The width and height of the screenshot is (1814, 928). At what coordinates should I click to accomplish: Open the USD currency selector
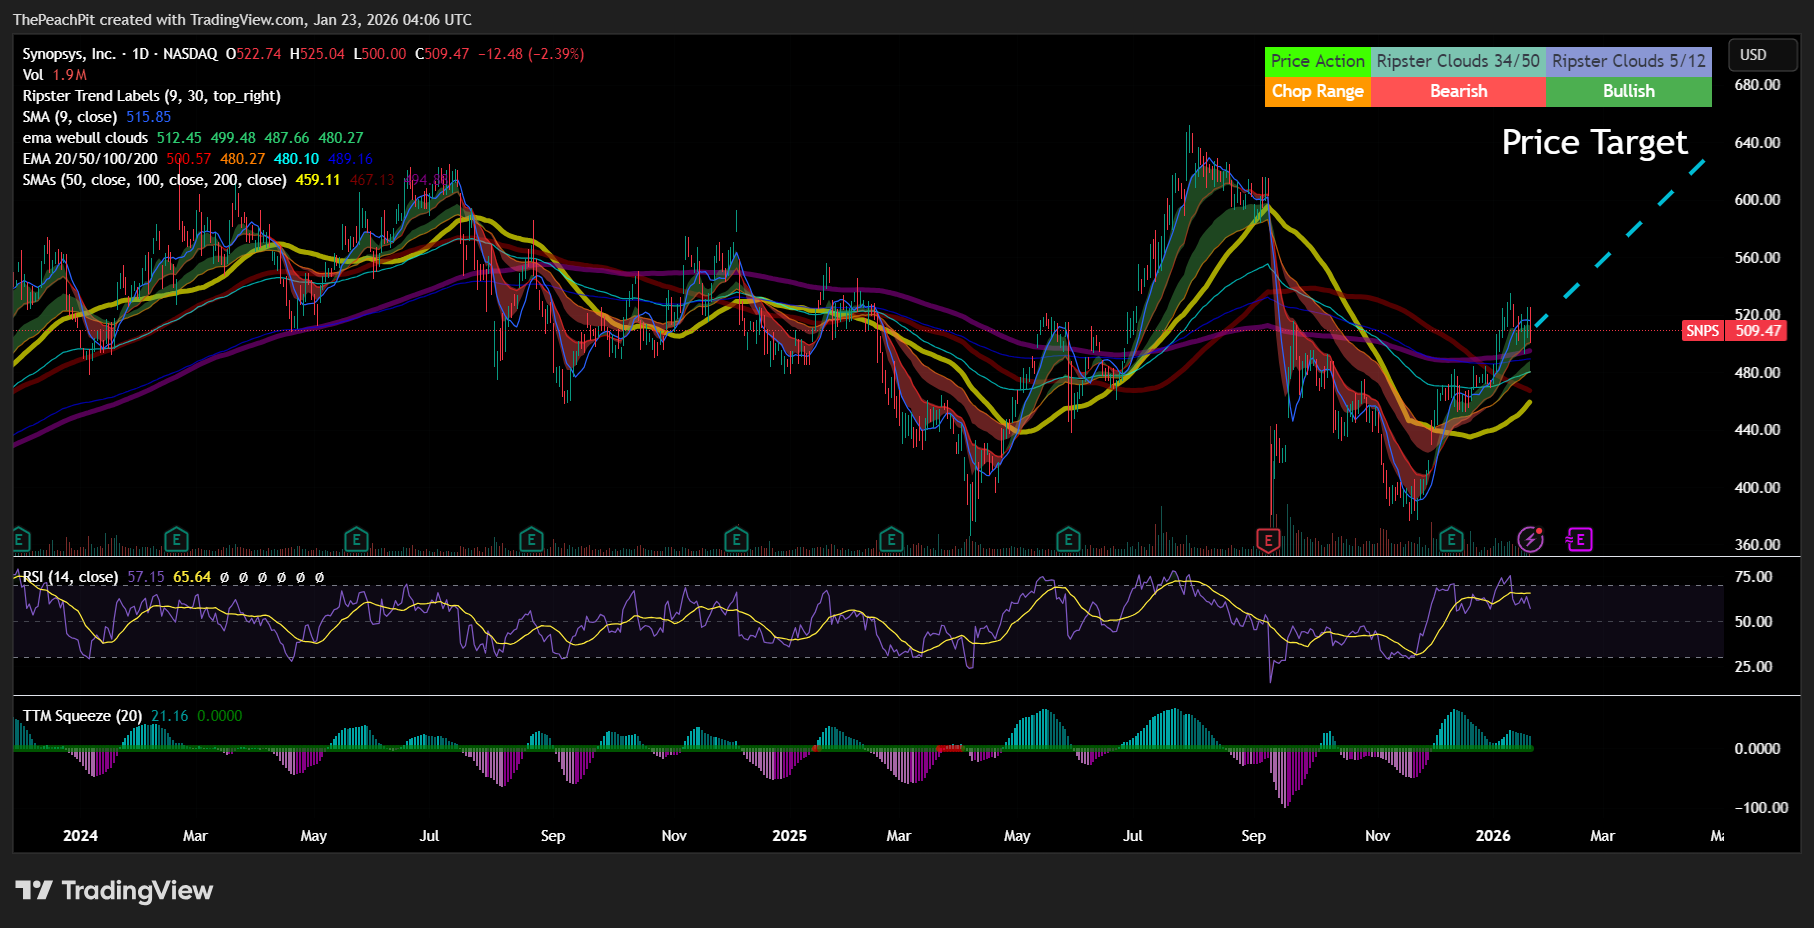click(x=1763, y=55)
